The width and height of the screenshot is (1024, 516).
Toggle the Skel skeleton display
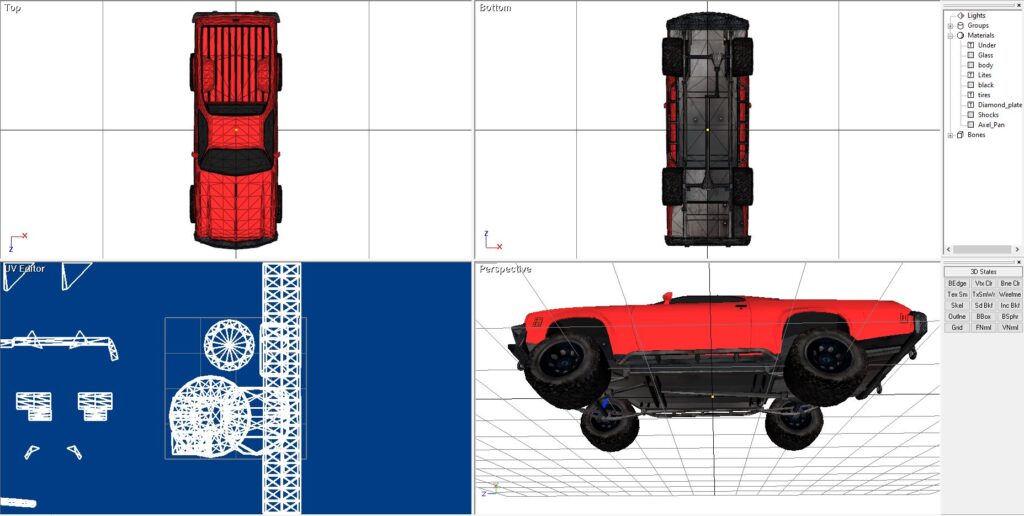957,305
